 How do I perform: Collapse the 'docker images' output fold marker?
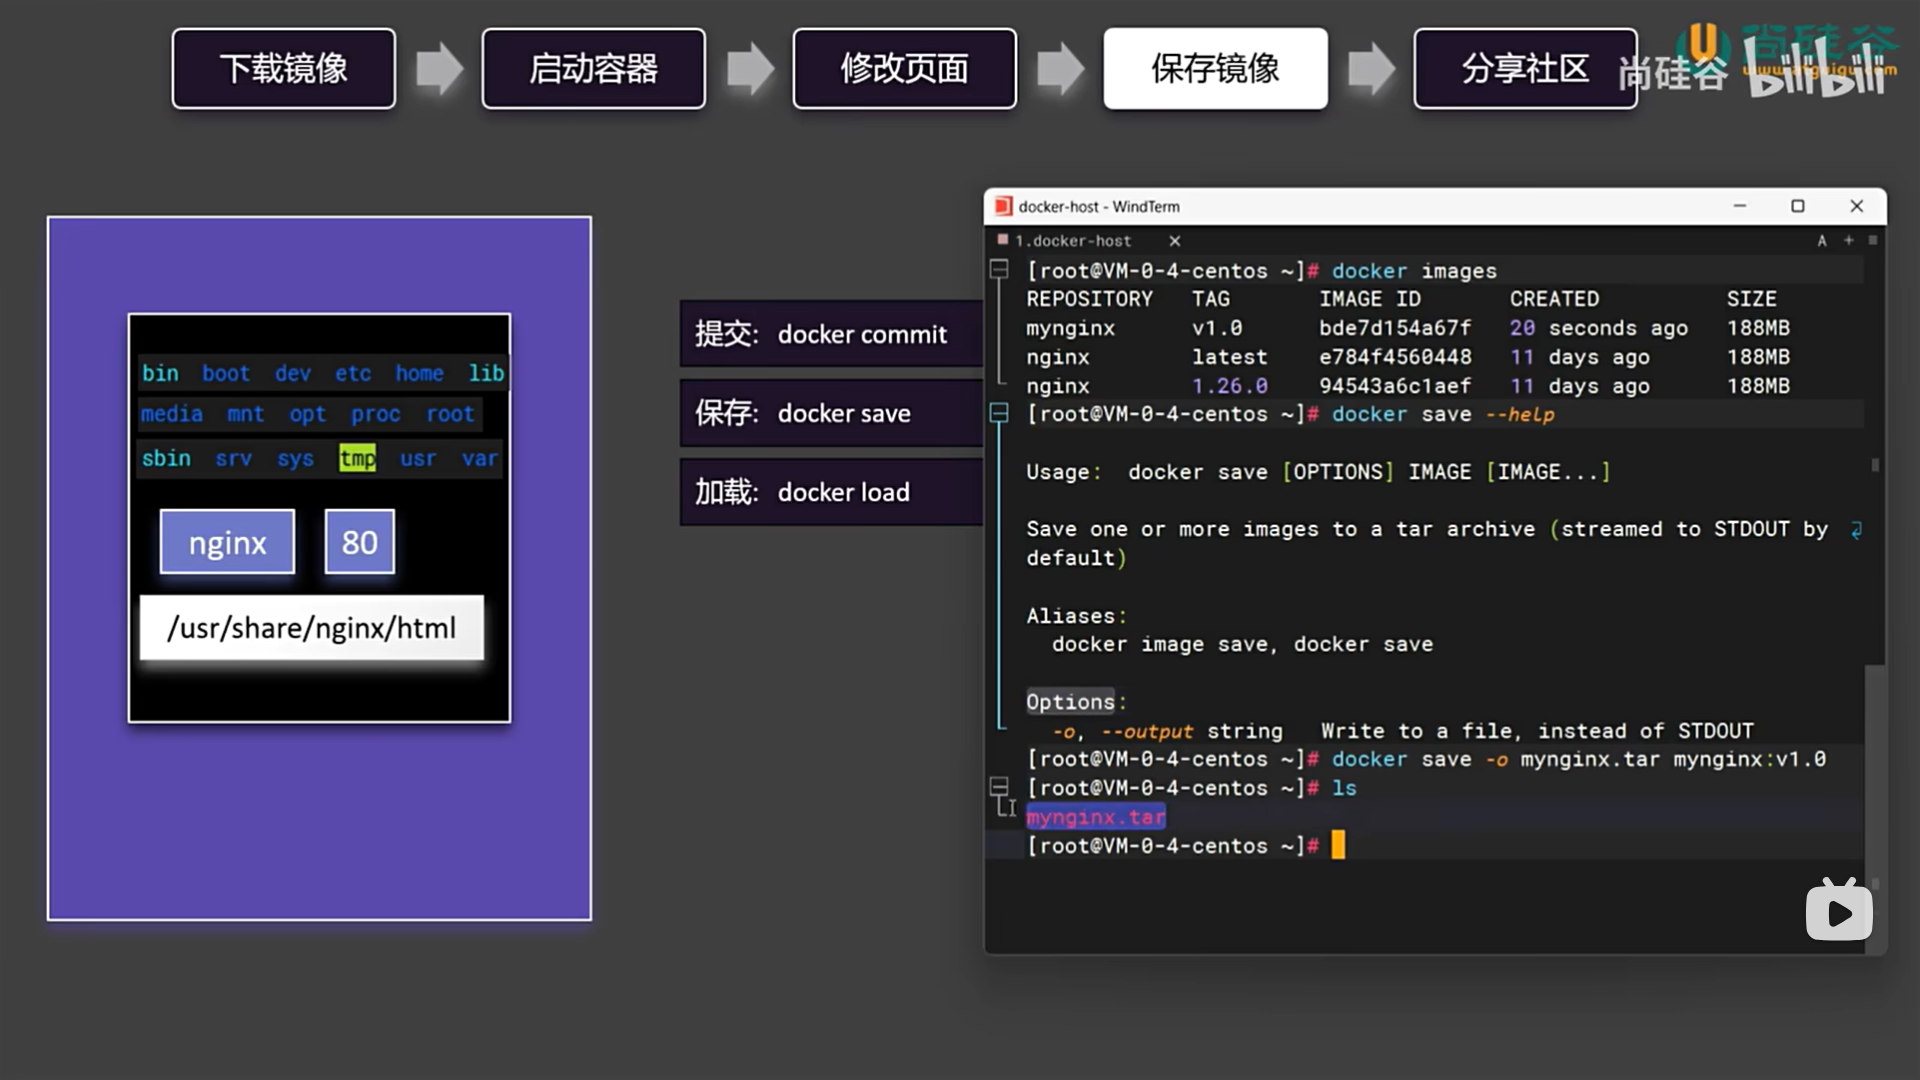click(x=998, y=269)
